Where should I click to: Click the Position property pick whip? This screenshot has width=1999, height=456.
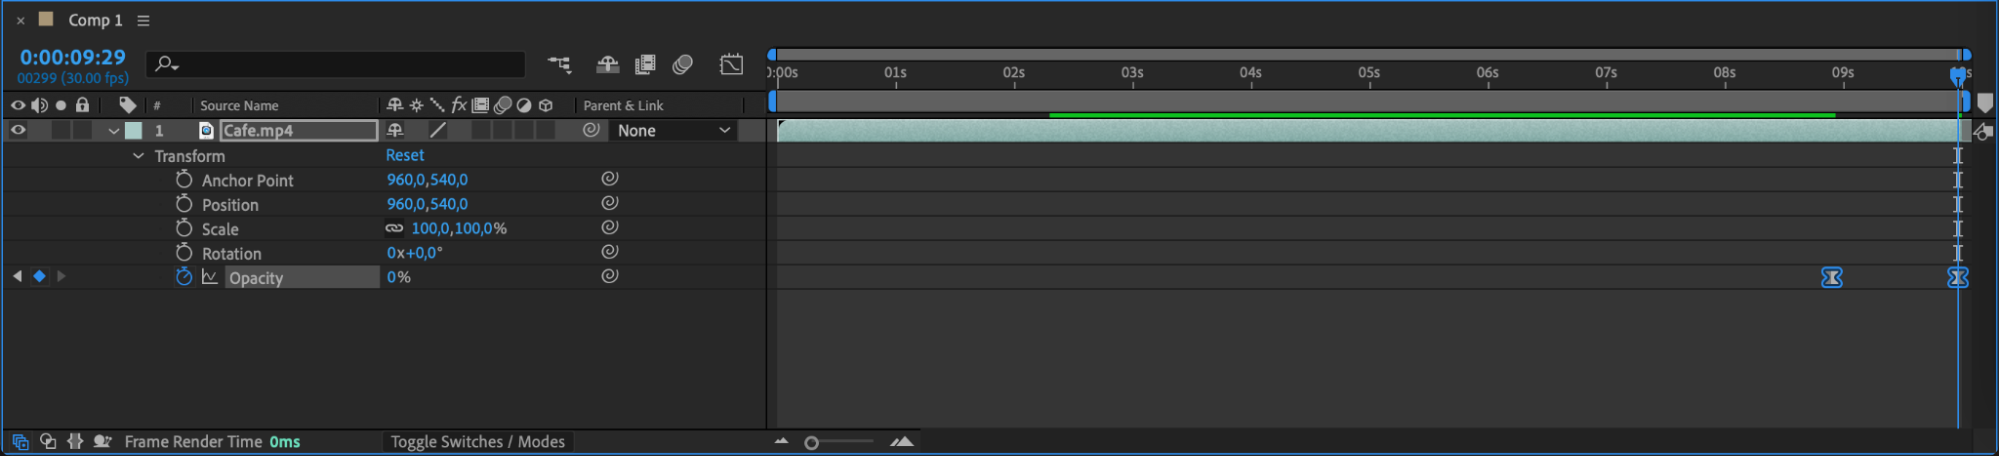pos(609,203)
